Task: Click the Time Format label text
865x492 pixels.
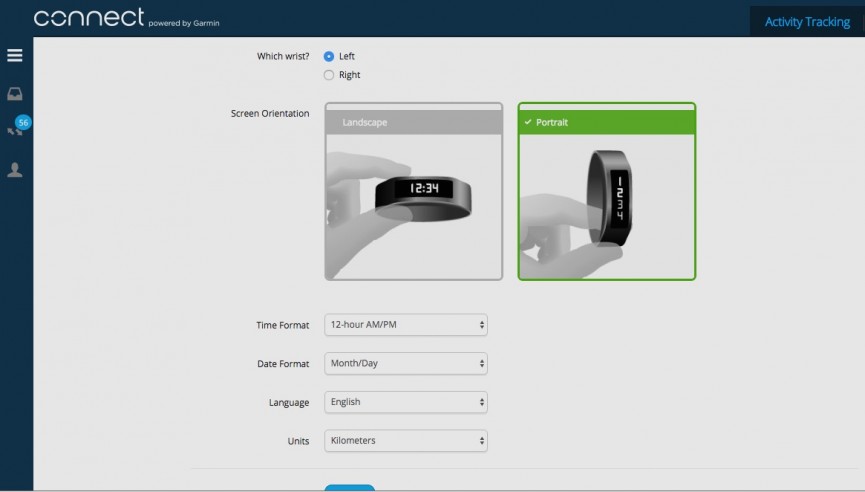Action: click(282, 325)
